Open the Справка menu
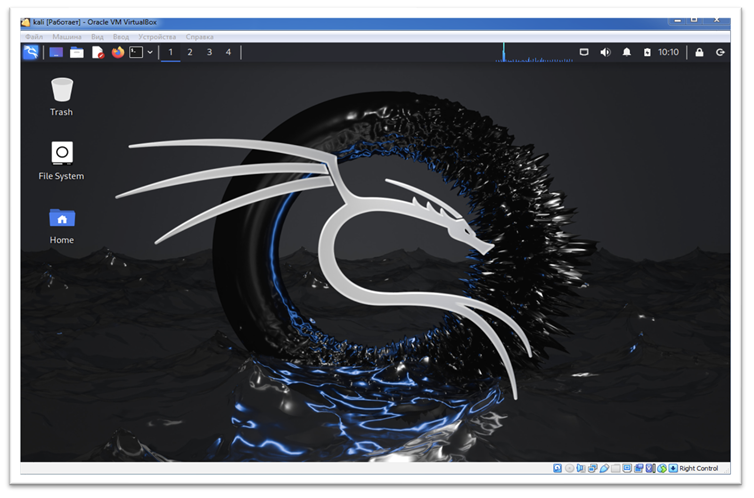 click(200, 37)
